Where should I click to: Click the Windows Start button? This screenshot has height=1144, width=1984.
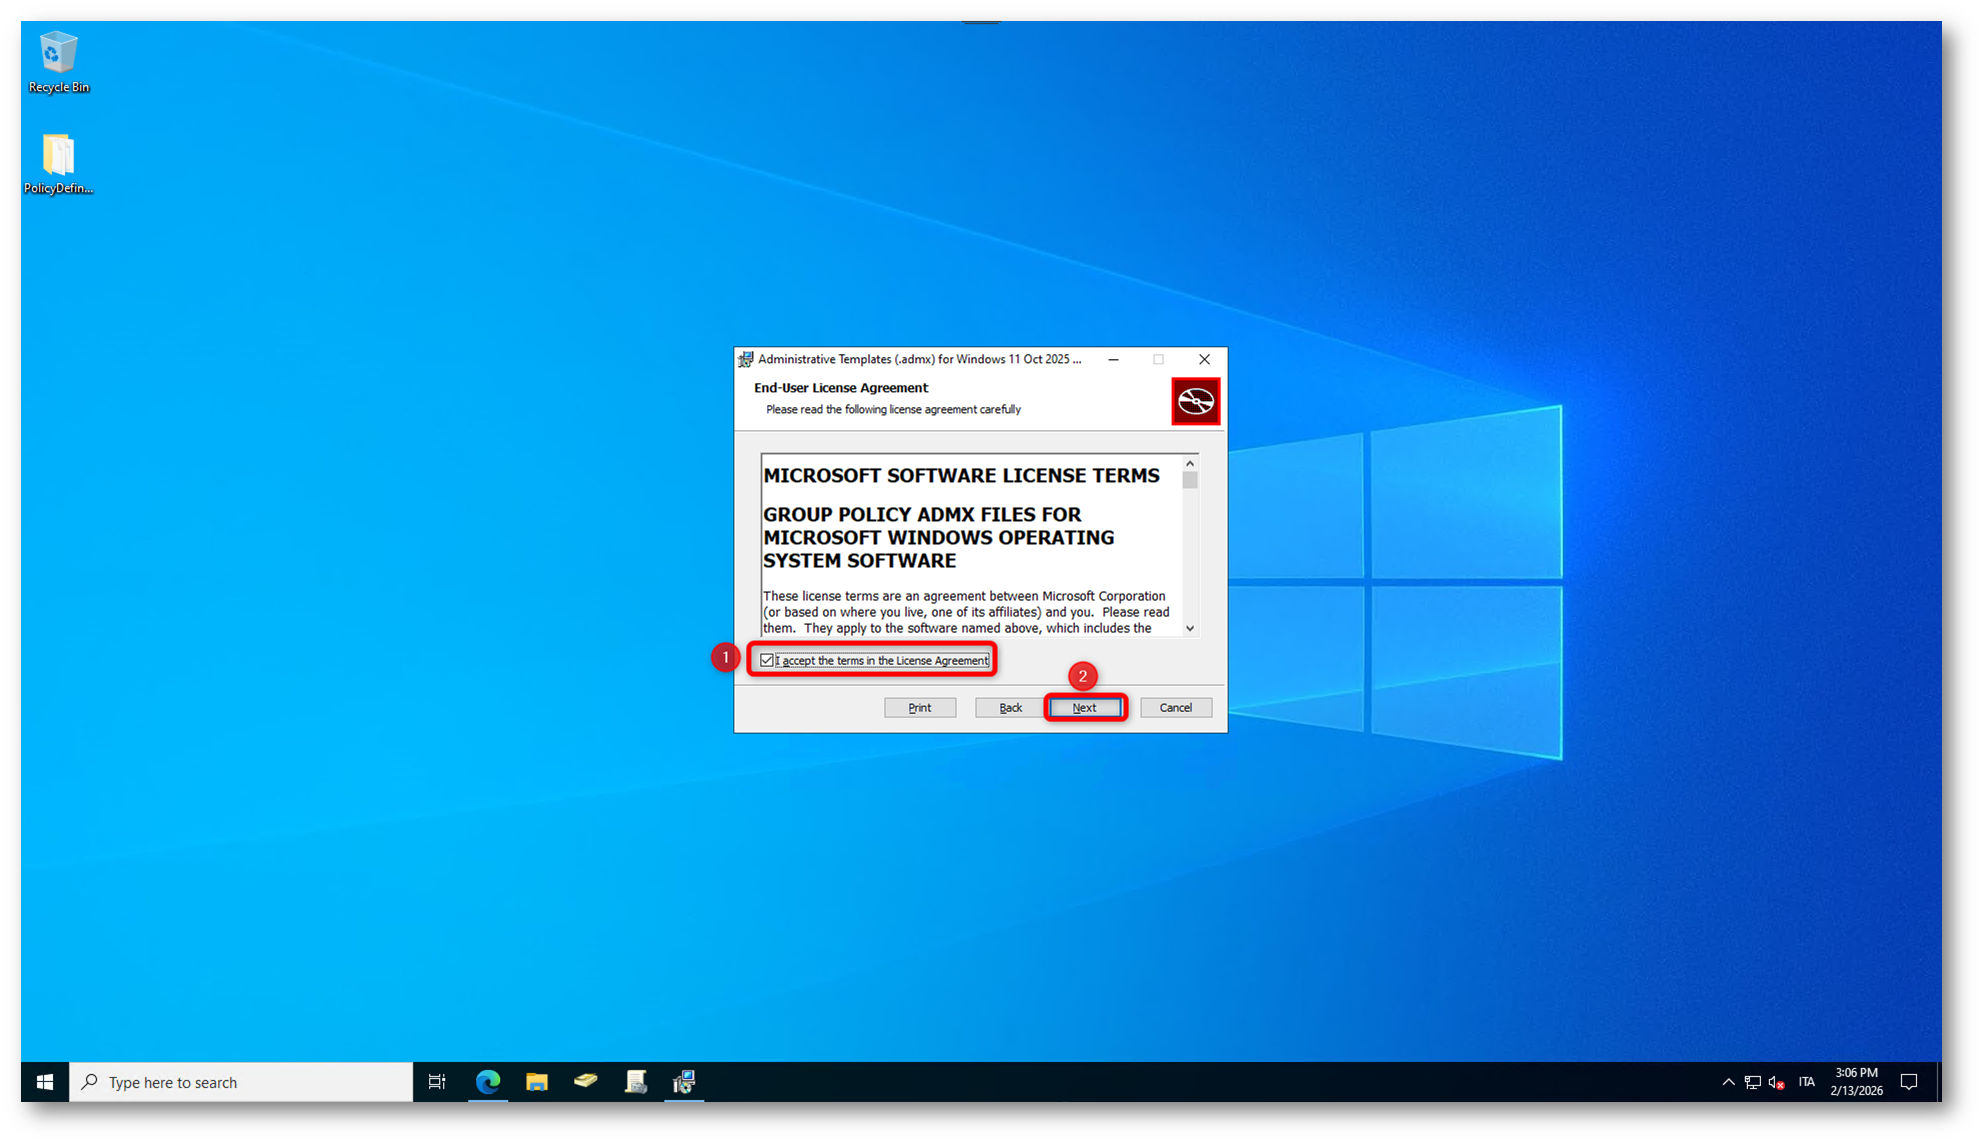[x=45, y=1082]
